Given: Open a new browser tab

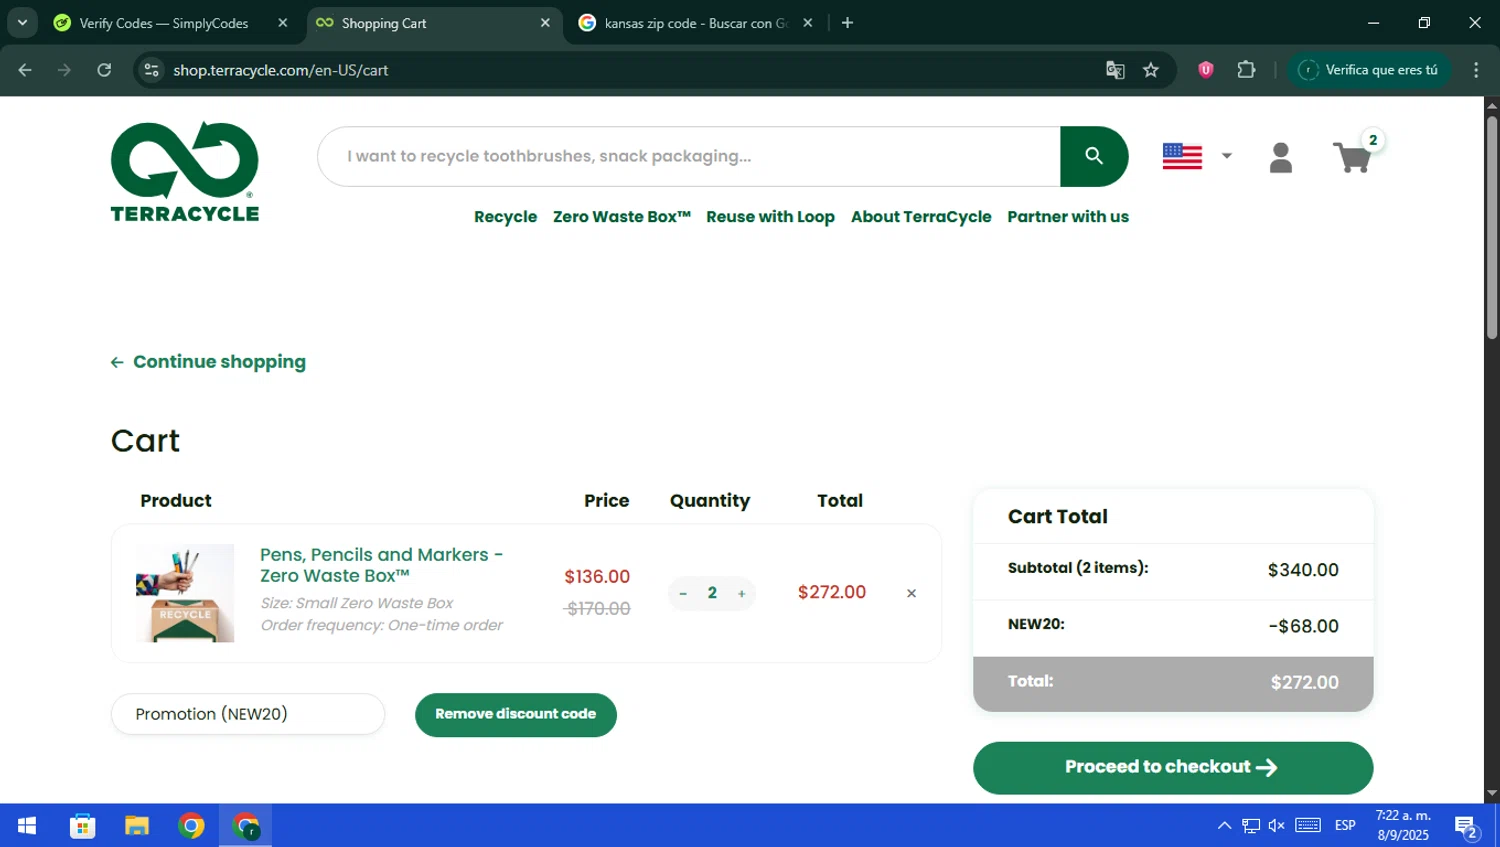Looking at the screenshot, I should pyautogui.click(x=847, y=22).
